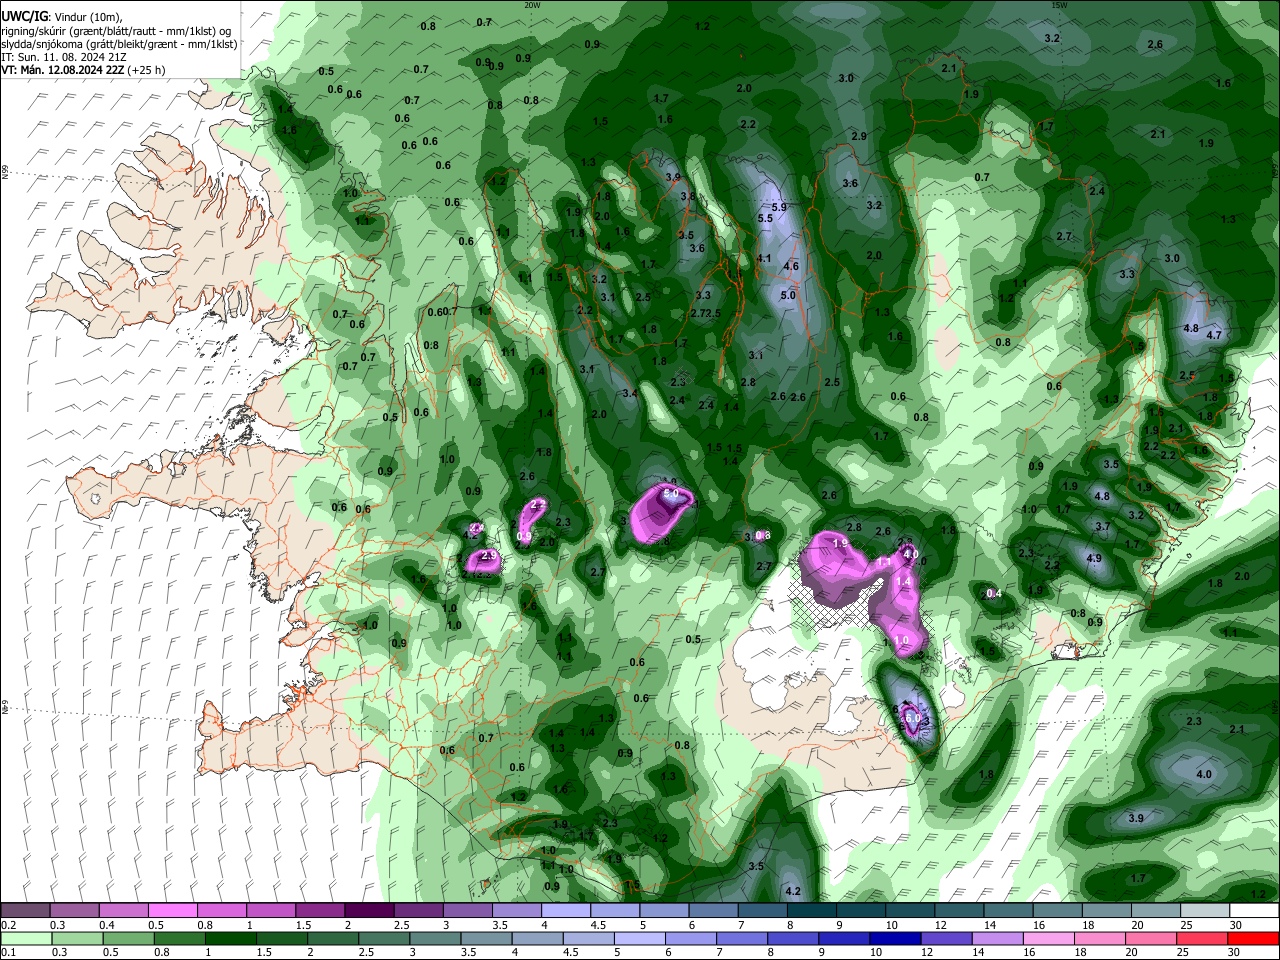Click the '15W' longitude label at the top

tap(1059, 4)
